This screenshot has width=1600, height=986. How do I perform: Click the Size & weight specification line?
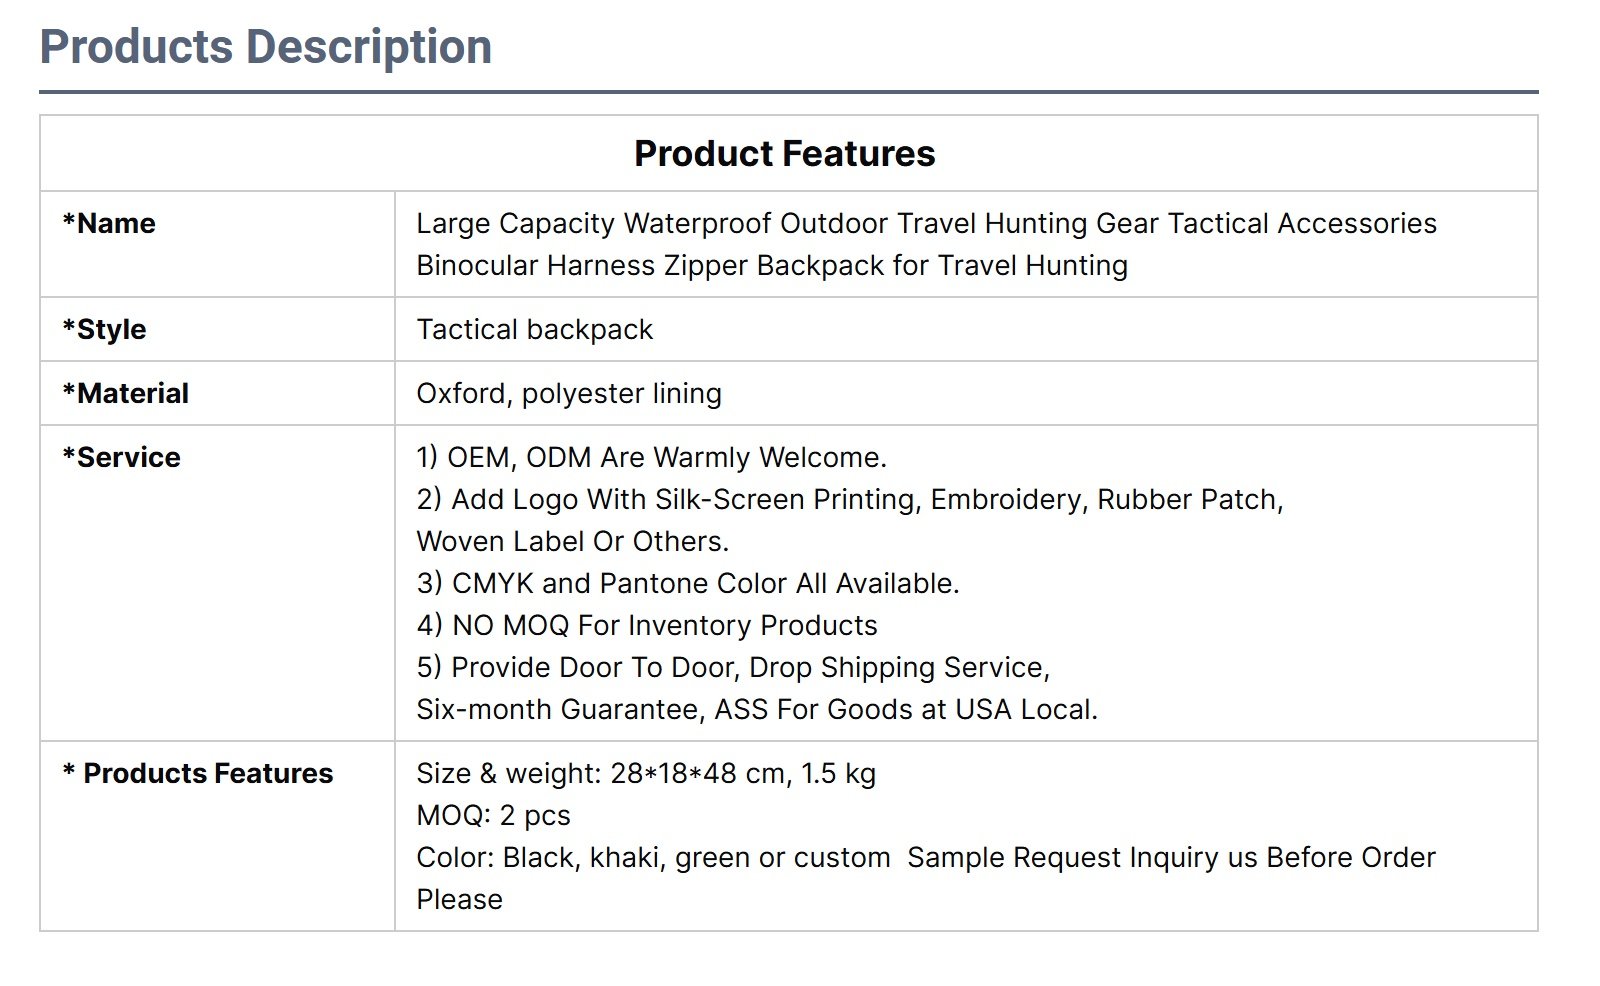click(x=646, y=773)
